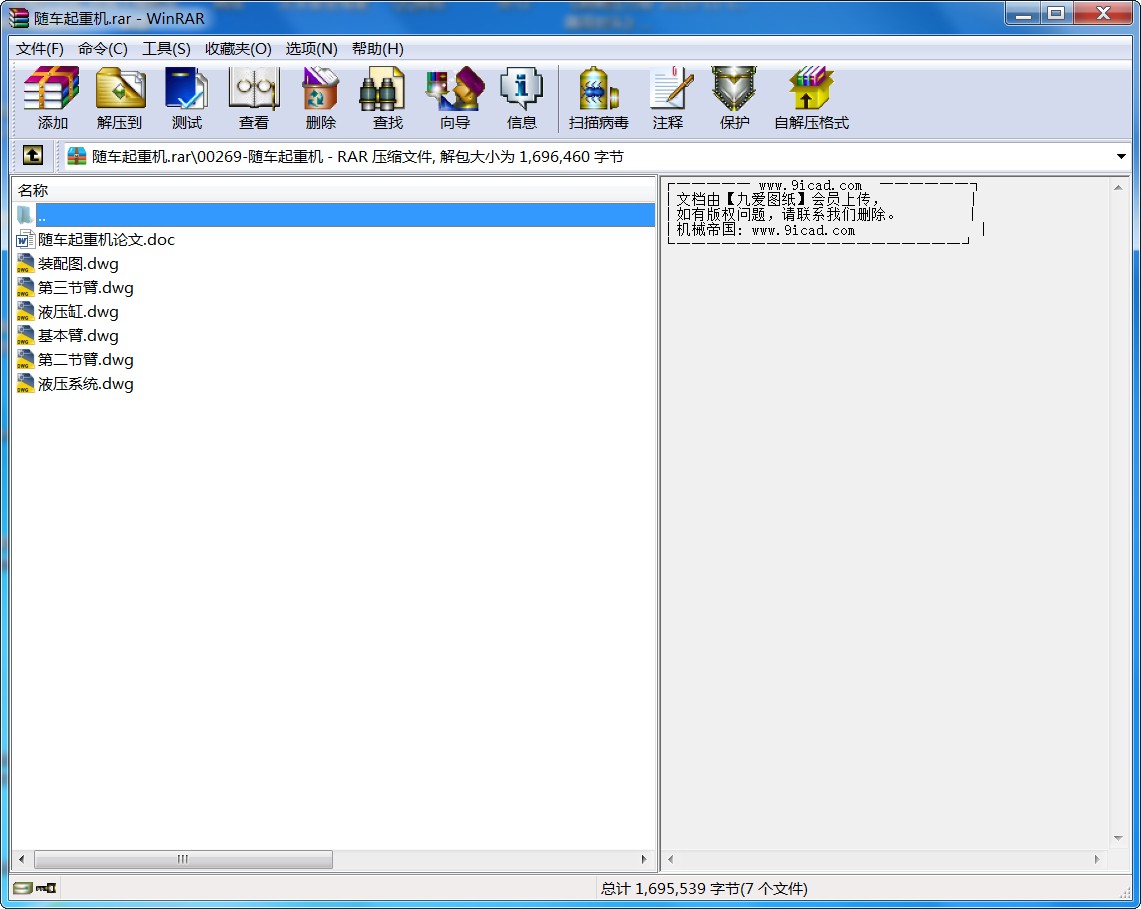1141x909 pixels.
Task: Click comment pane scroll-right arrow
Action: point(1097,859)
